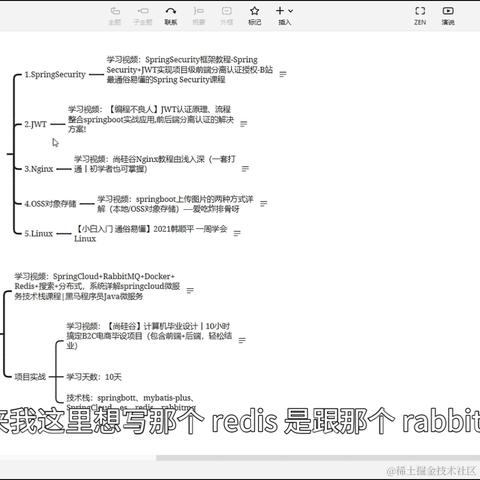Start 演说 (Pitch) presentation mode
This screenshot has height=480, width=480.
448,16
